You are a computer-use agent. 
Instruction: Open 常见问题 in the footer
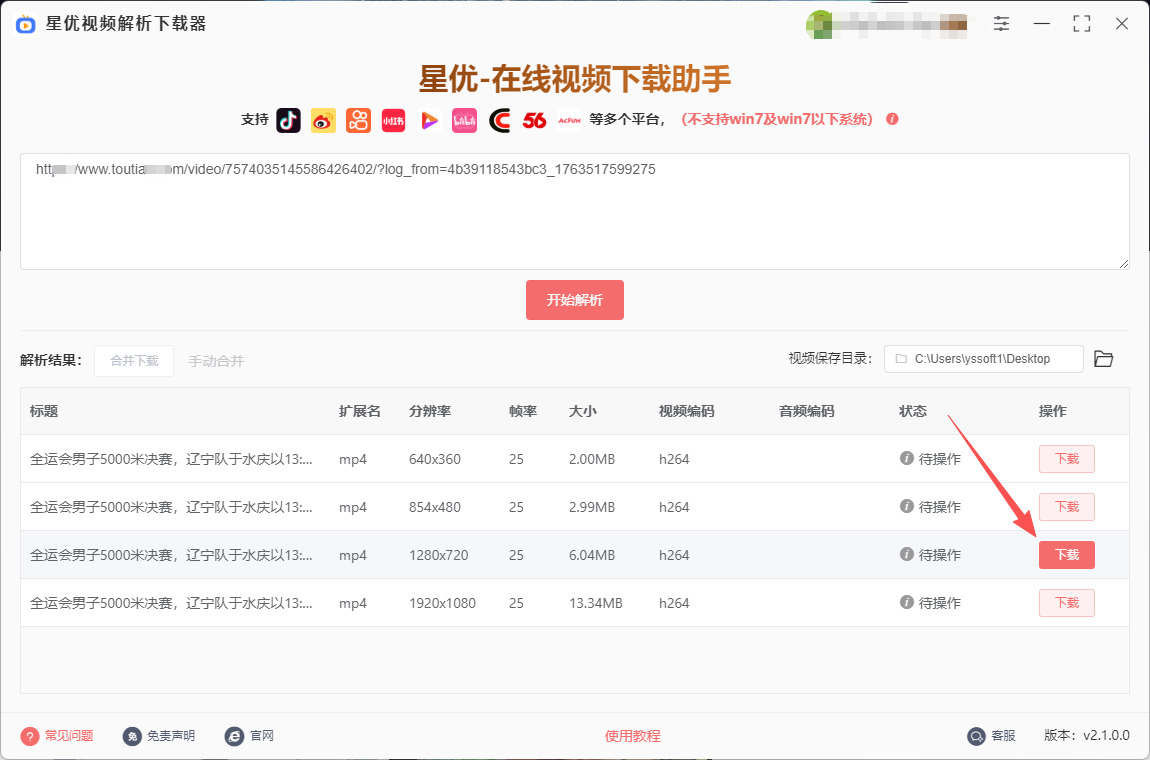point(68,736)
